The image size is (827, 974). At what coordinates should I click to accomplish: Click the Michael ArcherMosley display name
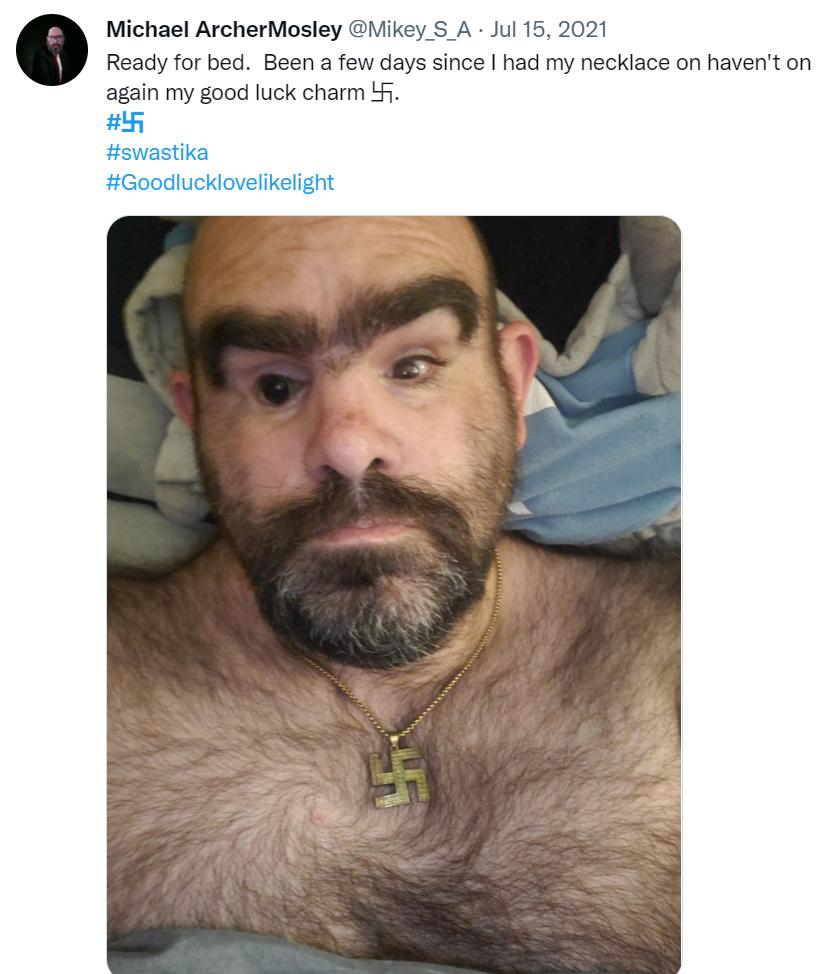pos(224,29)
